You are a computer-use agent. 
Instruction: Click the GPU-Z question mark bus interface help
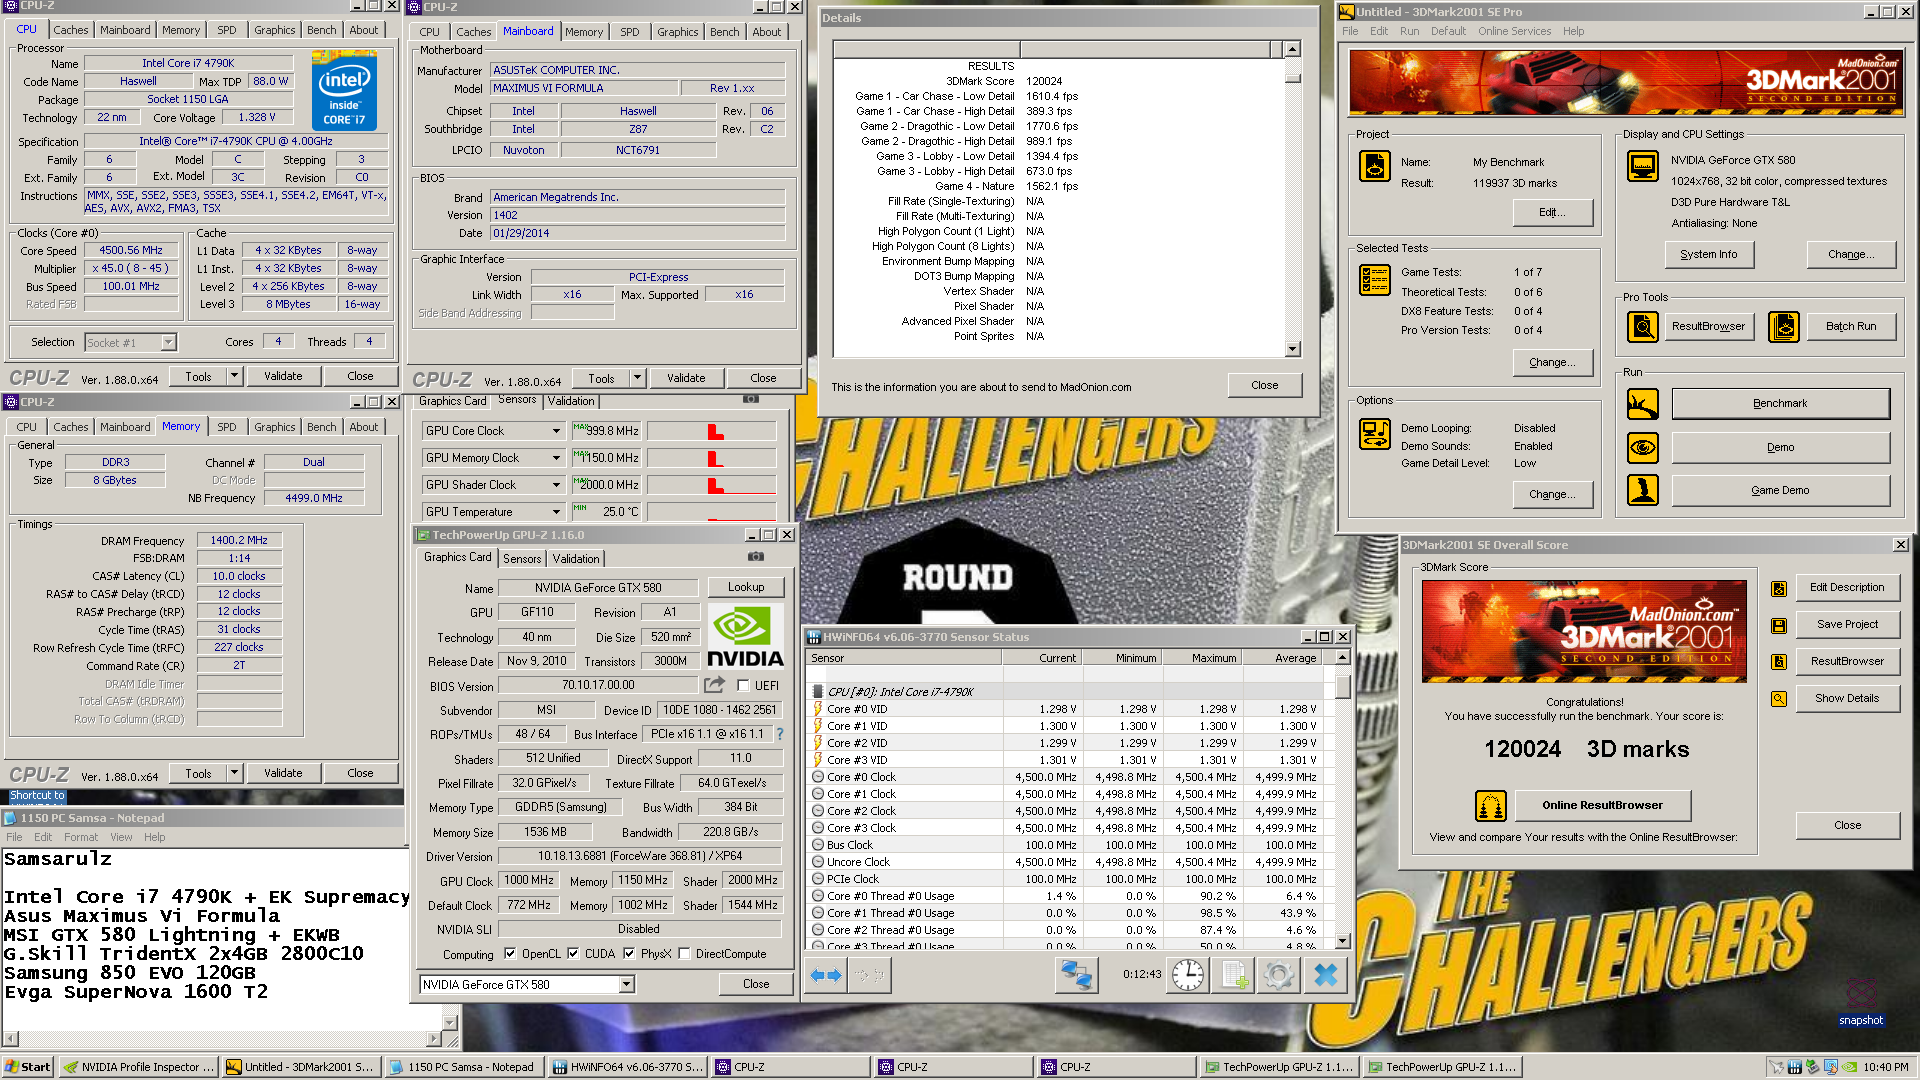780,734
